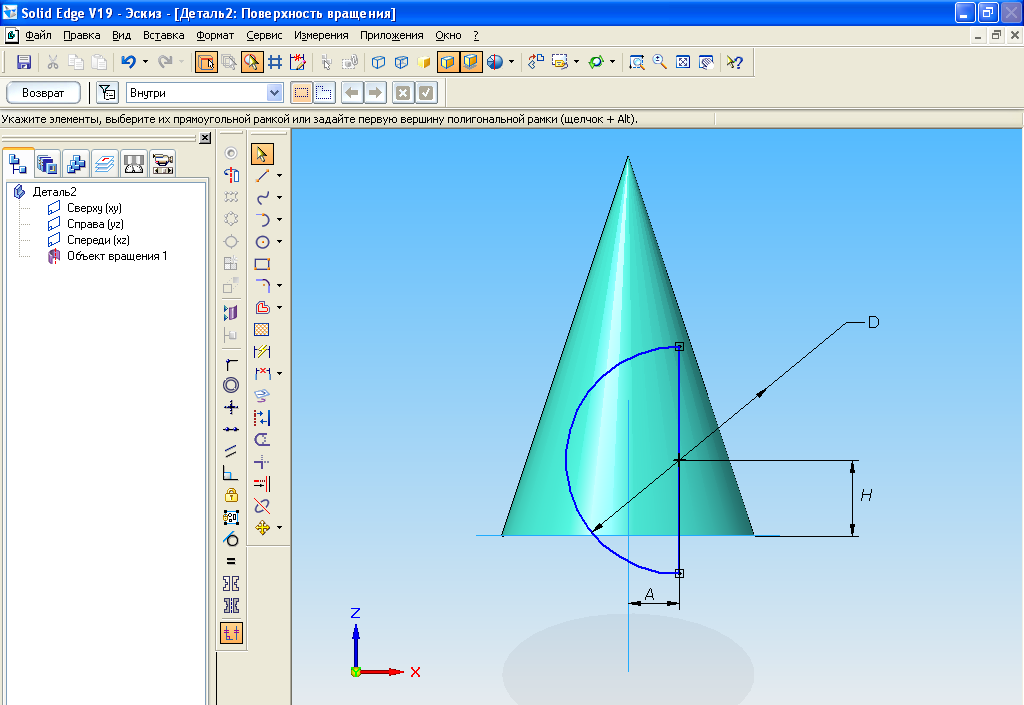
Task: Expand the circle tool flyout arrow
Action: [x=279, y=242]
